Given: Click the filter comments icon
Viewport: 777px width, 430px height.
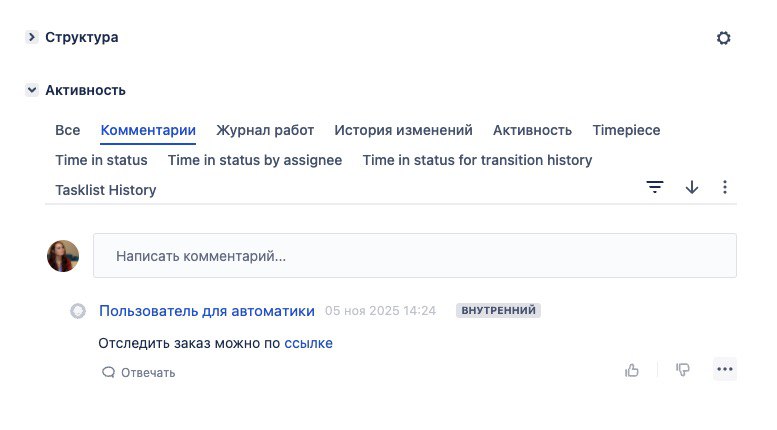Looking at the screenshot, I should 655,188.
